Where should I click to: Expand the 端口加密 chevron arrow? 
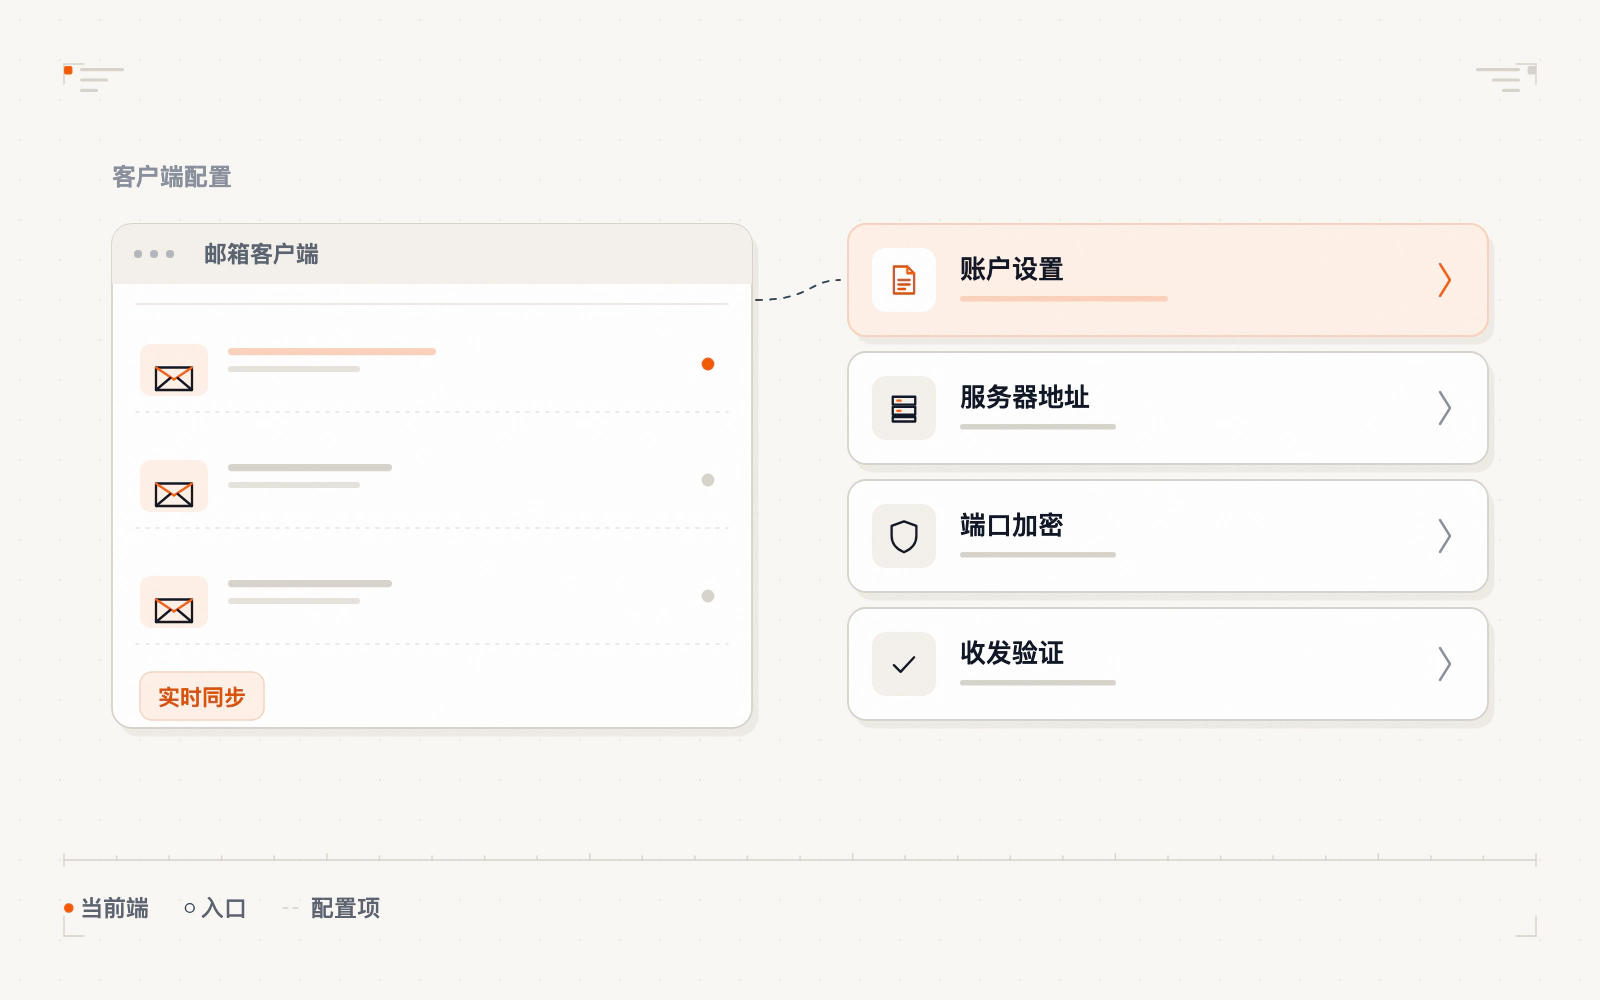[1444, 536]
